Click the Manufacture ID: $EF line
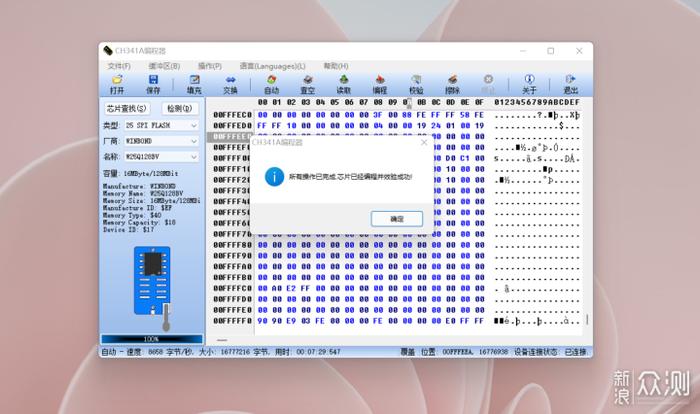Image resolution: width=700 pixels, height=414 pixels. [138, 208]
